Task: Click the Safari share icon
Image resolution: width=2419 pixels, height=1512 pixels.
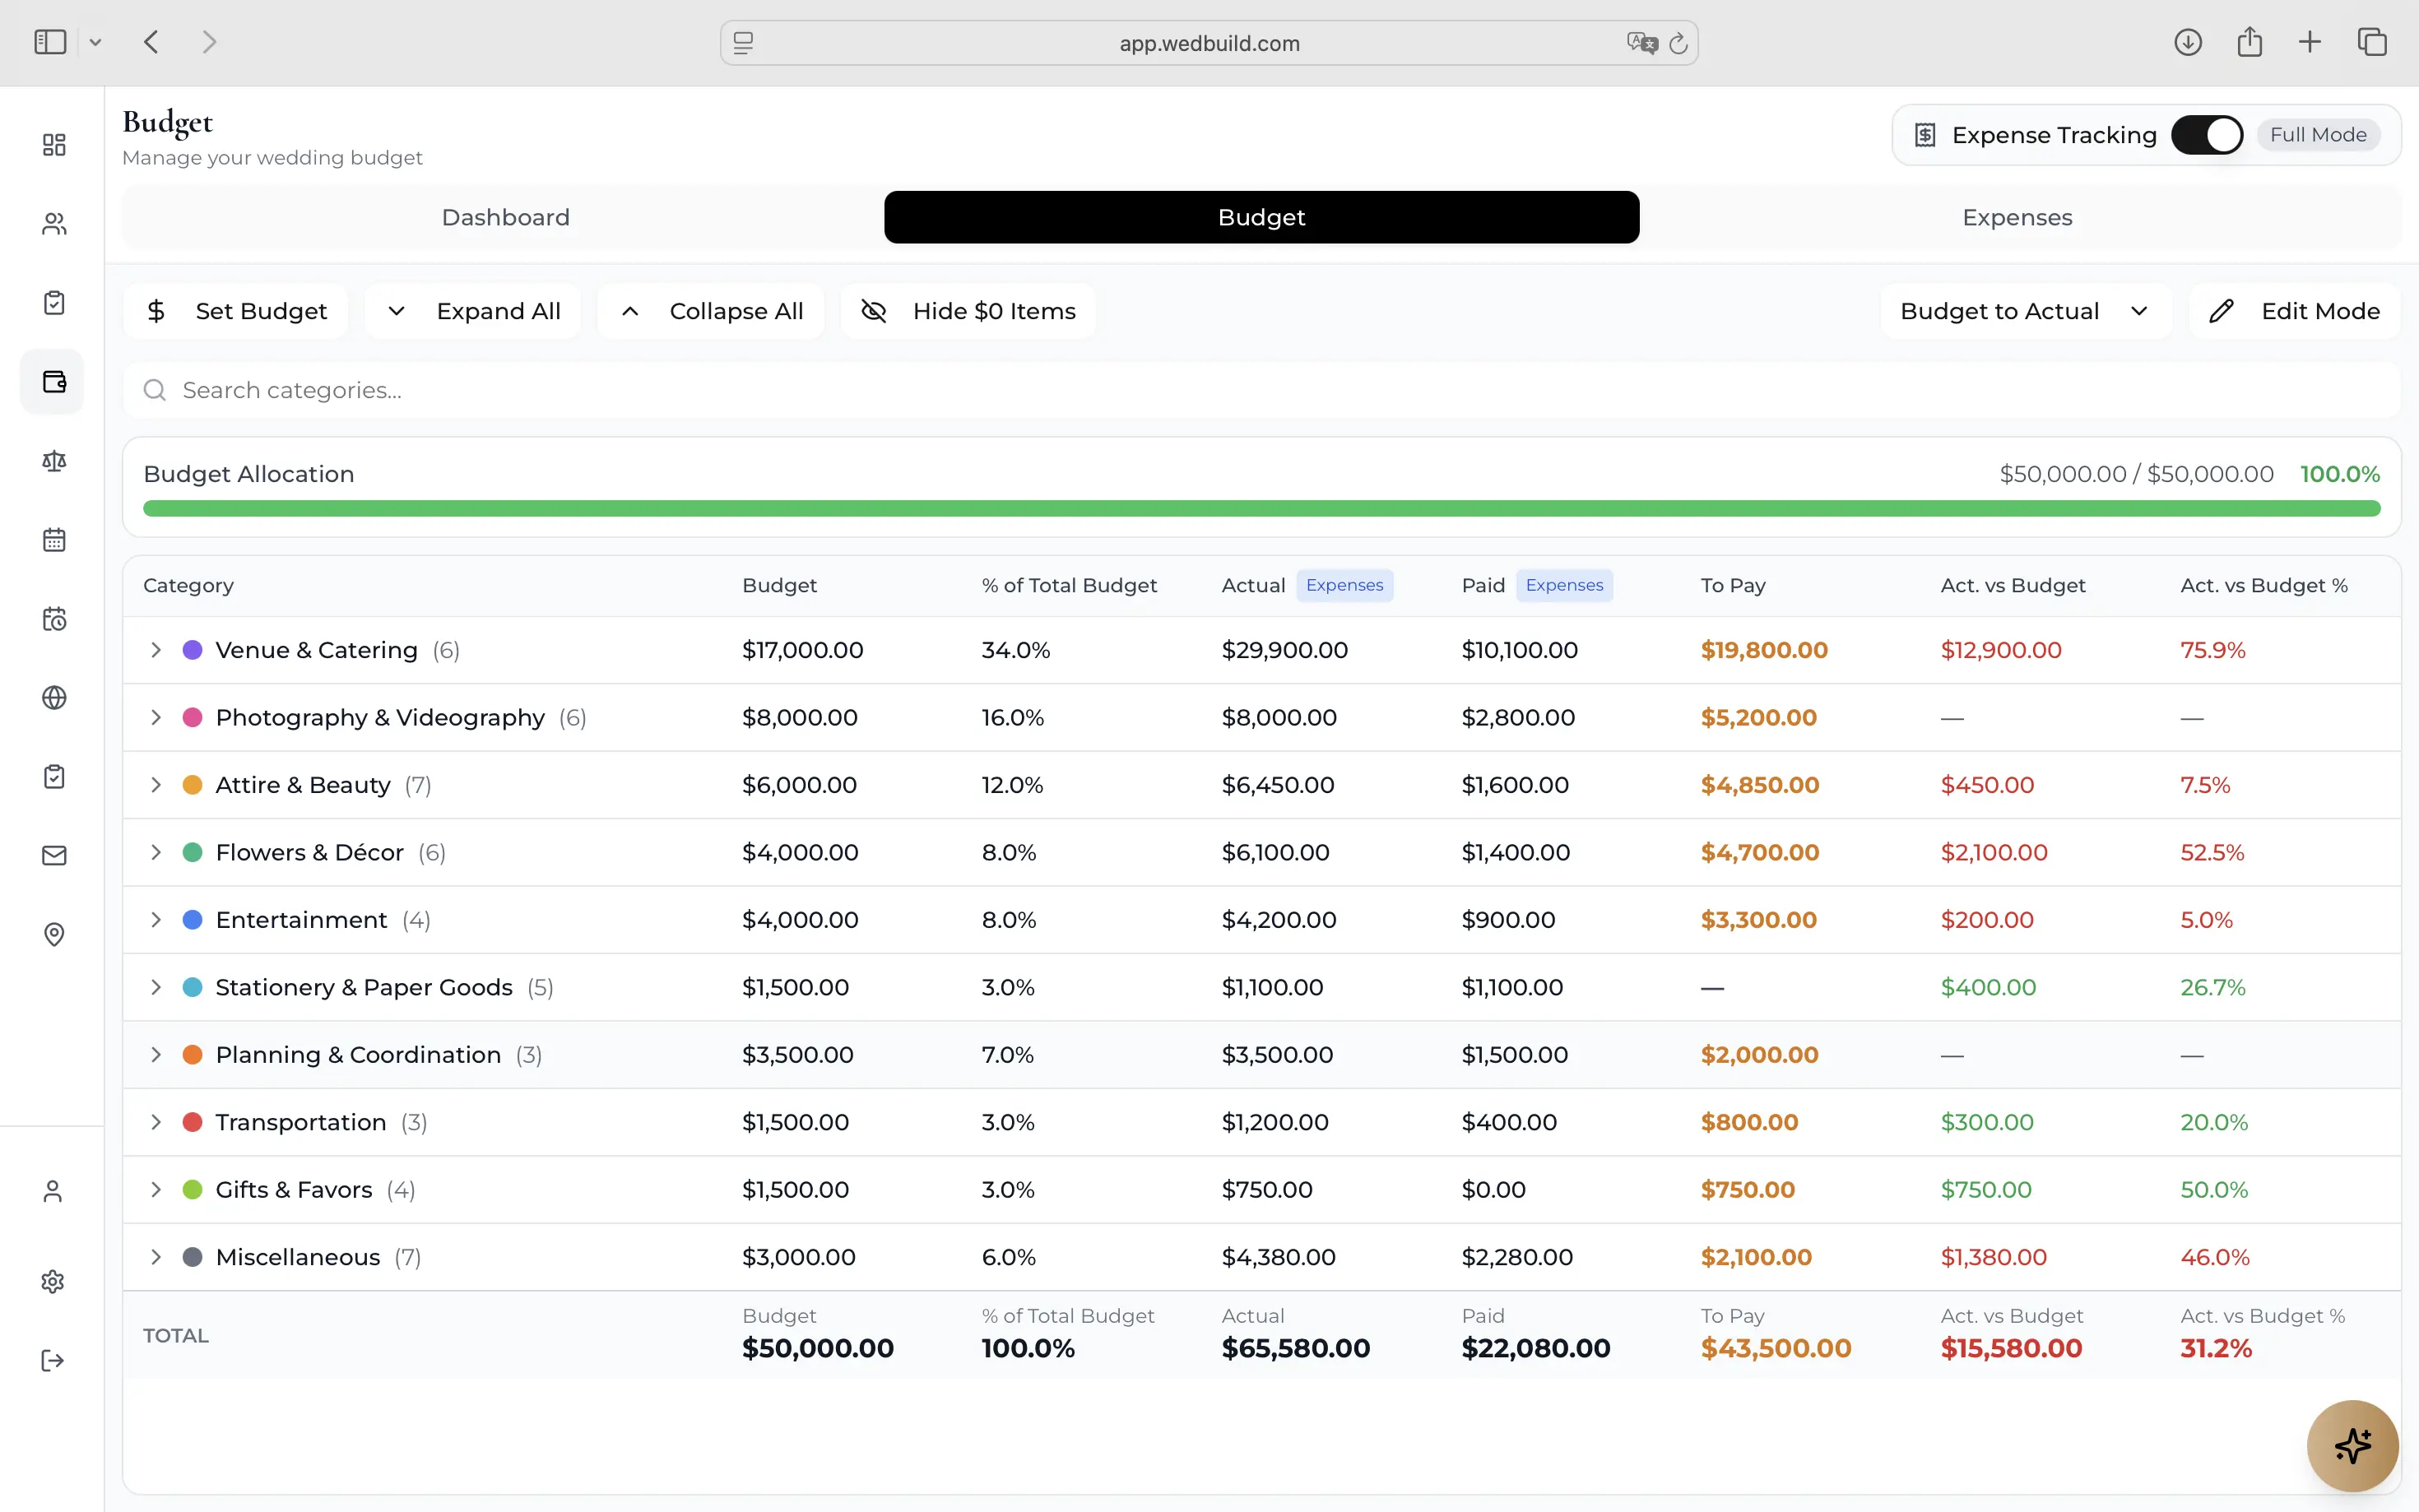Action: point(2250,42)
